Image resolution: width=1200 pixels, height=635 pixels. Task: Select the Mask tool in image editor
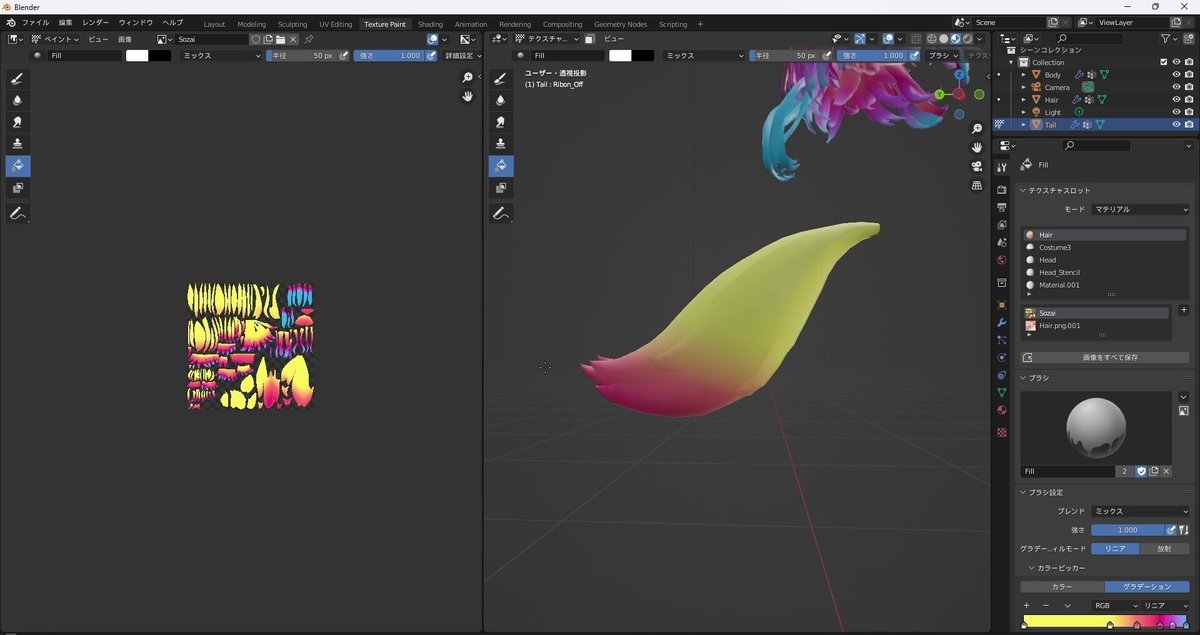point(18,188)
